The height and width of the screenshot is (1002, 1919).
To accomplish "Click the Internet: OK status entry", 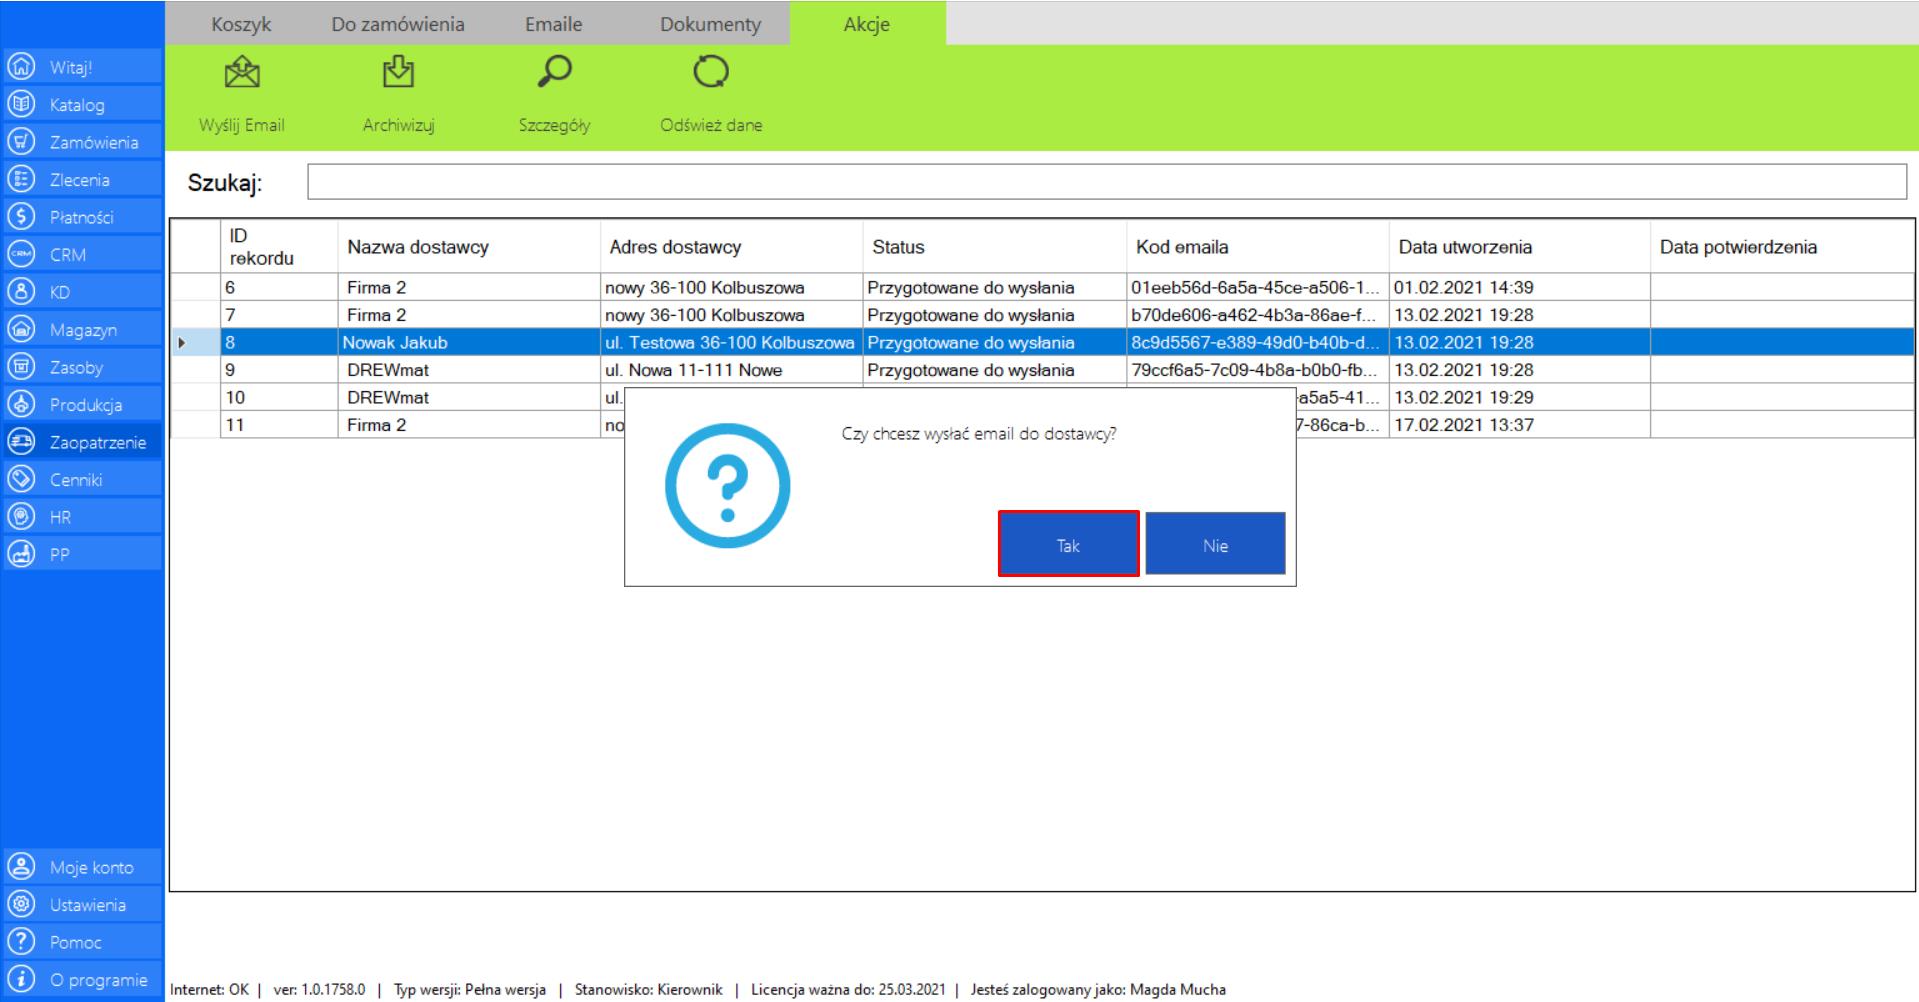I will click(209, 989).
